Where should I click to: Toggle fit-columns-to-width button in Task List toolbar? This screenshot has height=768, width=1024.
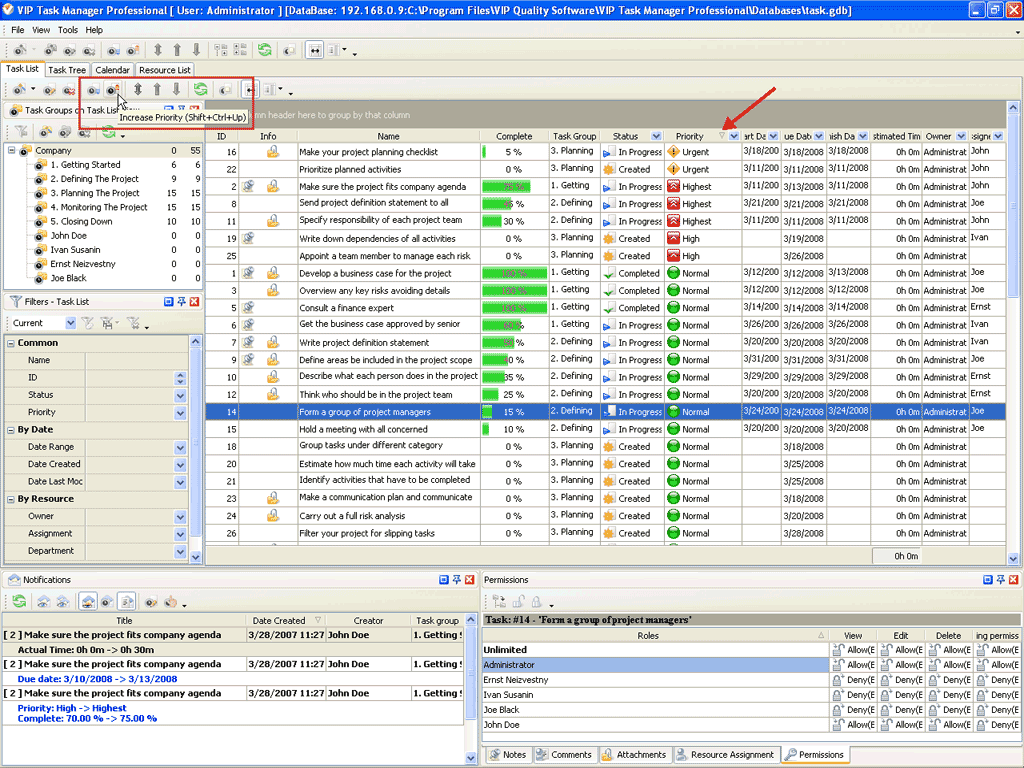click(250, 89)
